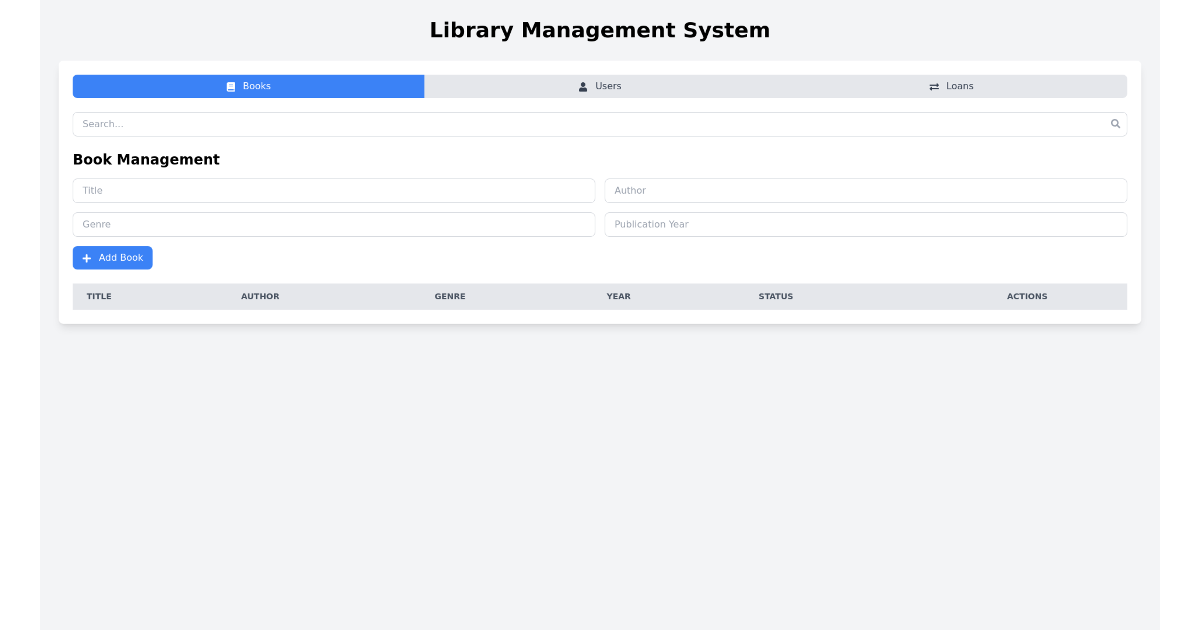Image resolution: width=1200 pixels, height=630 pixels.
Task: Click the YEAR column header
Action: tap(618, 296)
